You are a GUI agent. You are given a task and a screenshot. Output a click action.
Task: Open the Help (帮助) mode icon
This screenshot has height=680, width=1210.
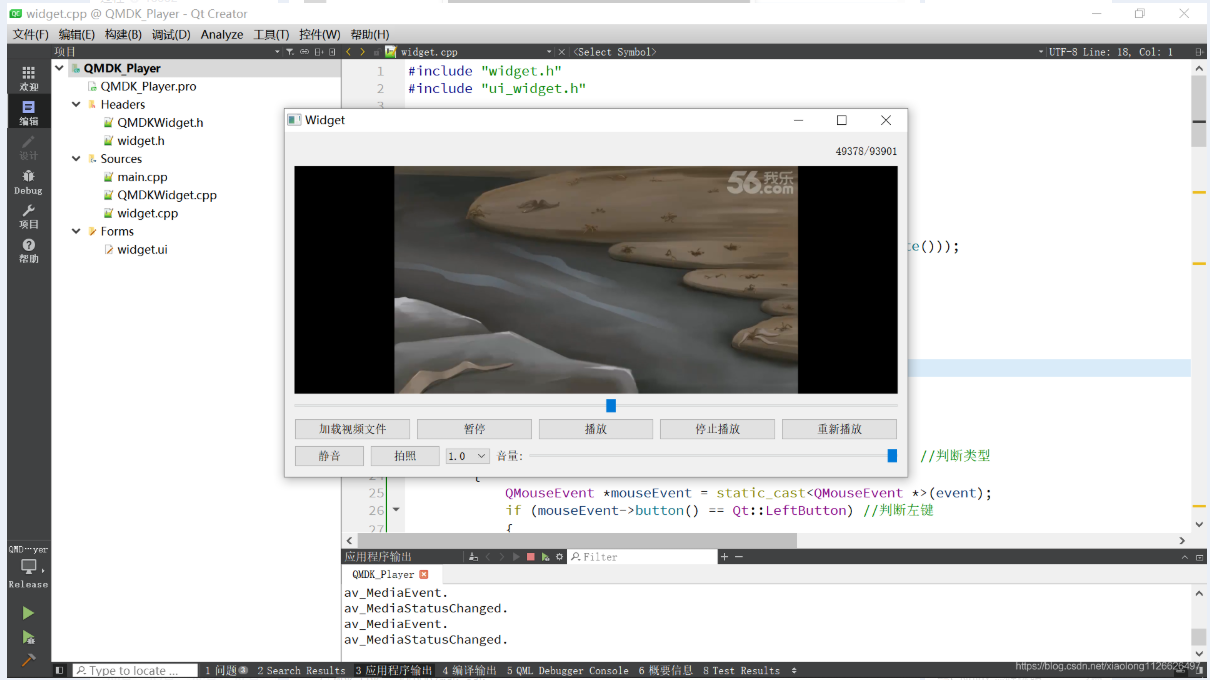[x=28, y=250]
